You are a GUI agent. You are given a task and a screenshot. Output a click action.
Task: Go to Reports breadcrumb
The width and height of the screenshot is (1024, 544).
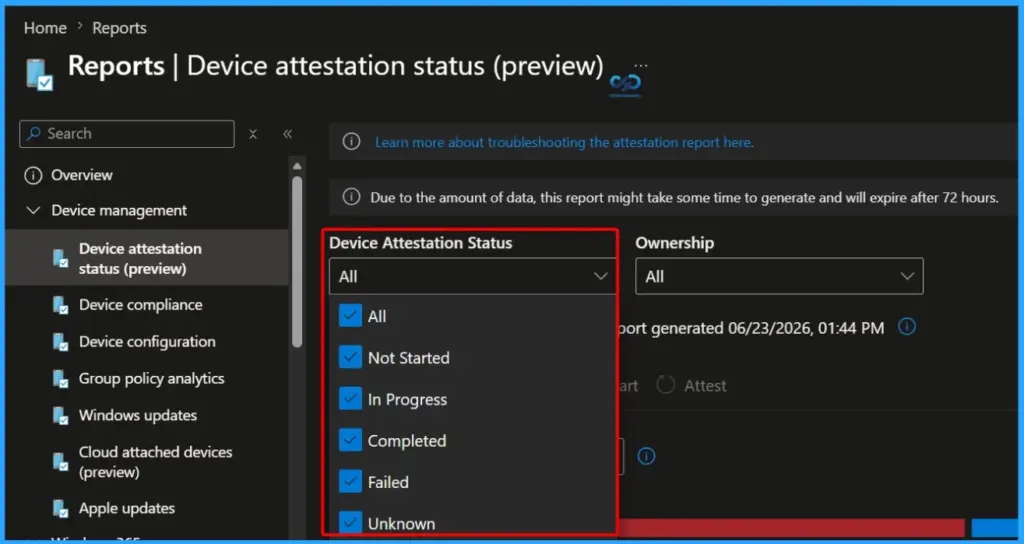(x=120, y=28)
